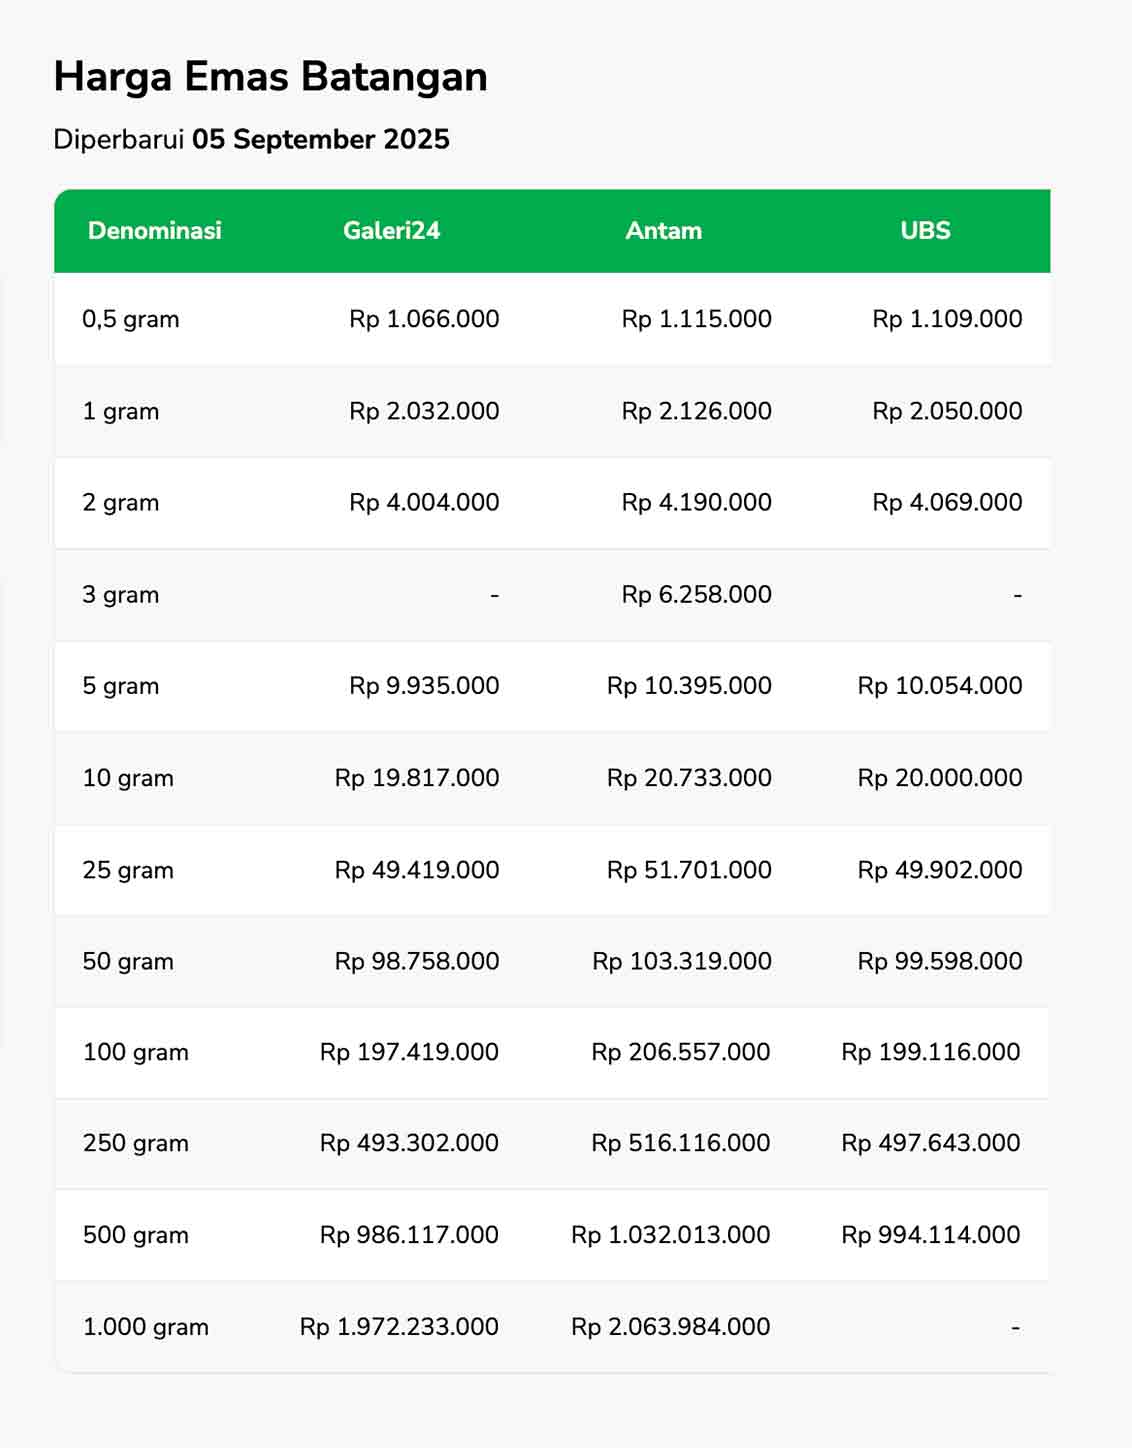Select Galeri24 price Rp 4.004.000
The width and height of the screenshot is (1132, 1448).
click(x=424, y=502)
